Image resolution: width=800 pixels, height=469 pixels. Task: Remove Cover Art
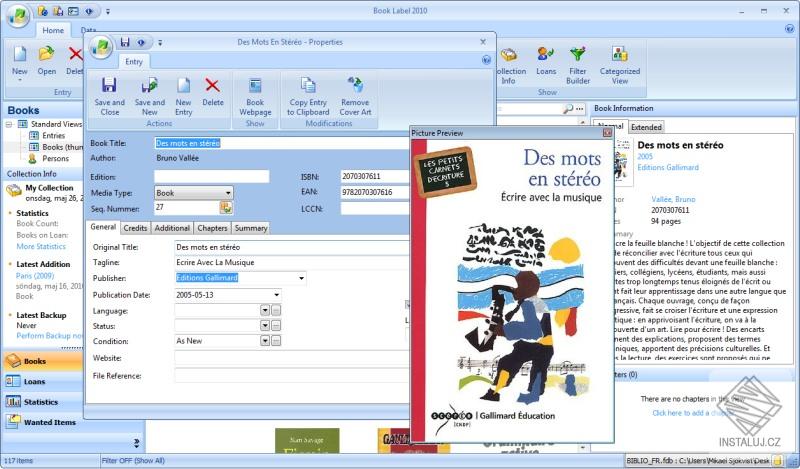coord(355,96)
